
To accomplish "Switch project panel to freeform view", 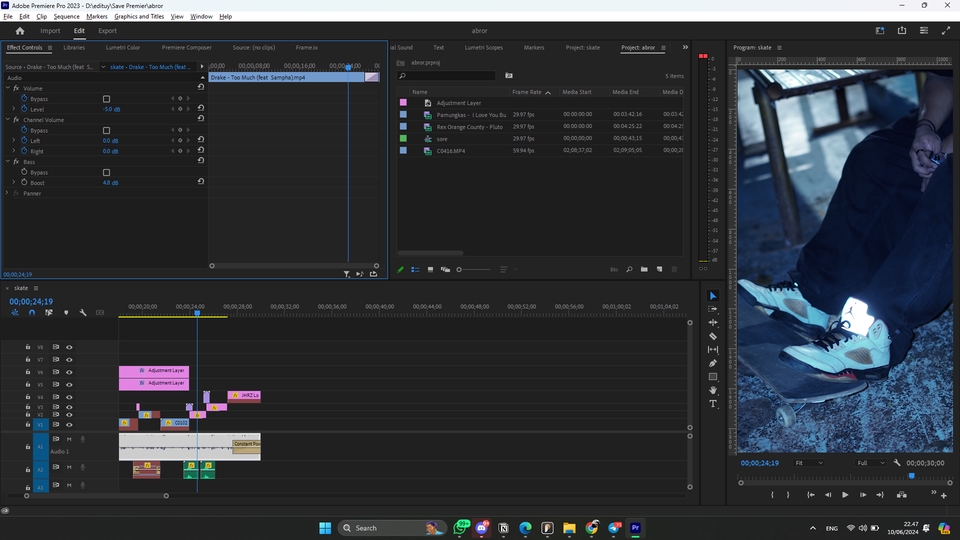I will [445, 269].
